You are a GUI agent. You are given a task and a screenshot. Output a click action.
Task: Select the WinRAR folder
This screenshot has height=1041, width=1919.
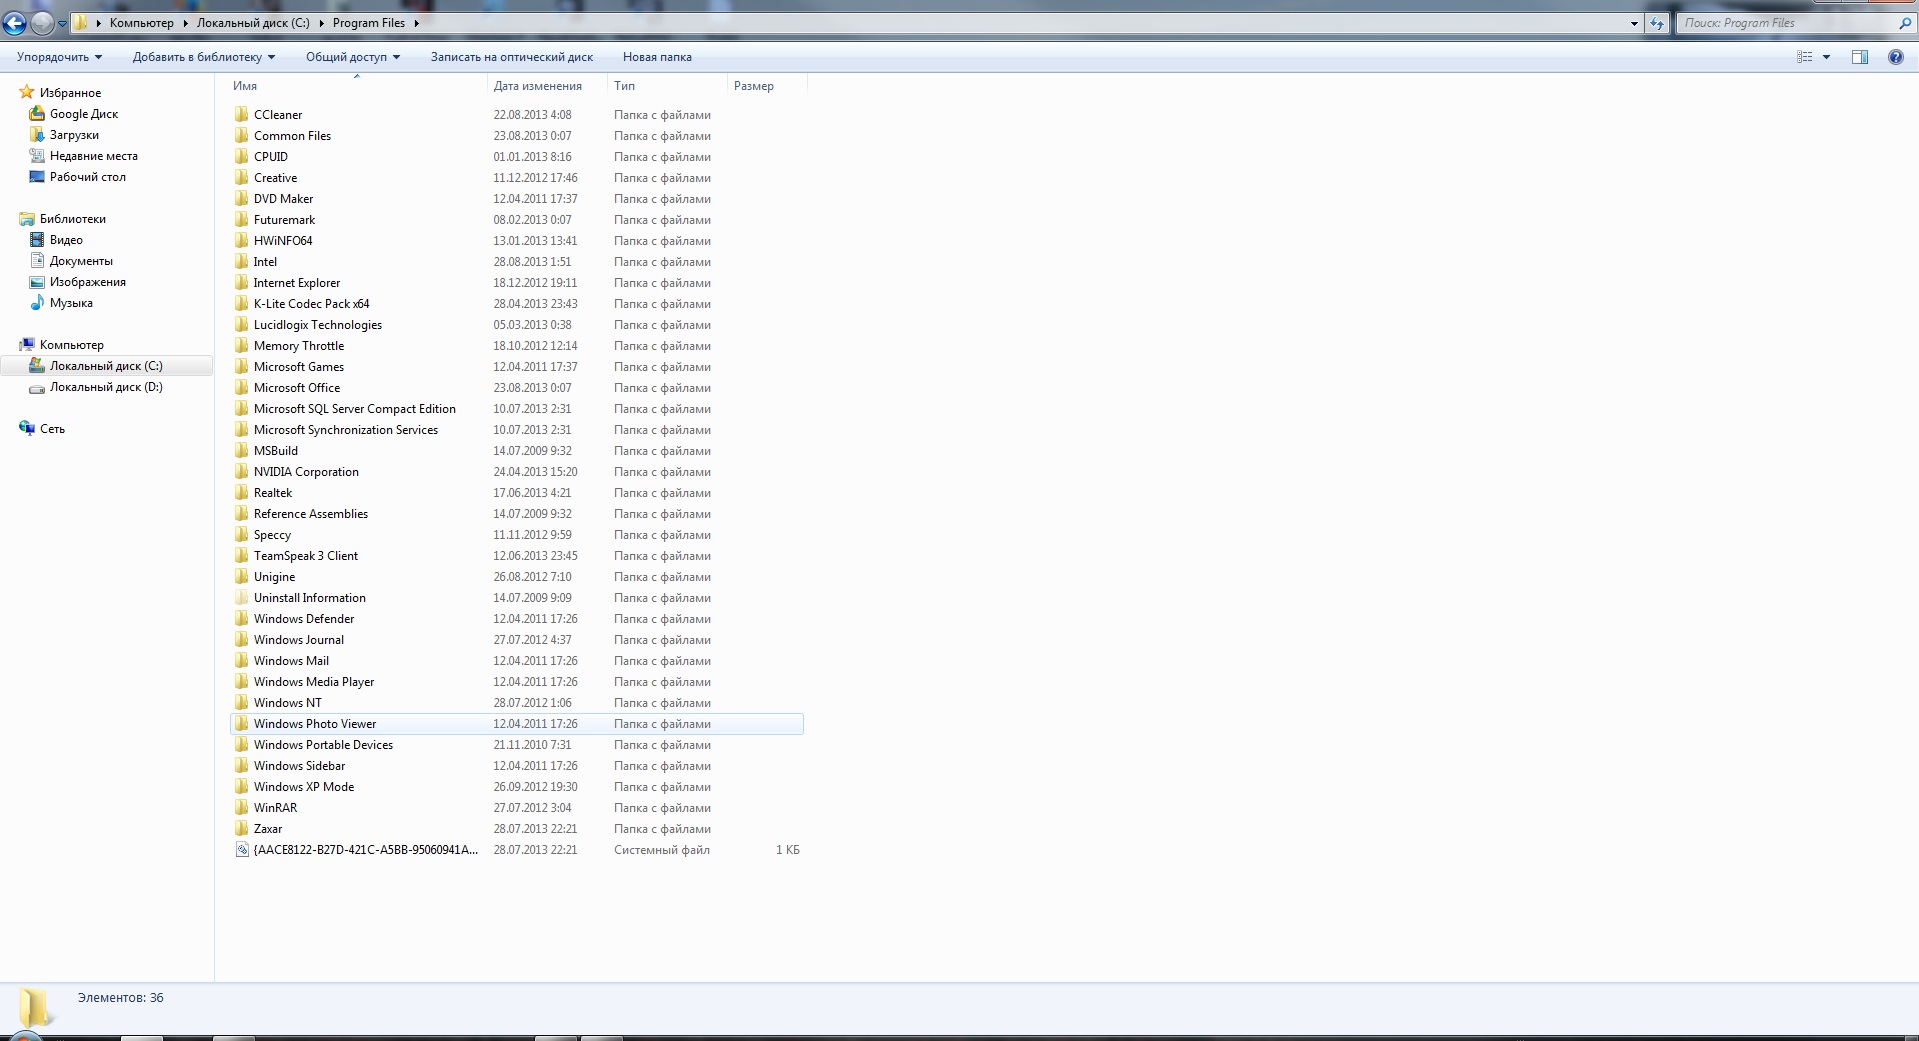click(275, 808)
